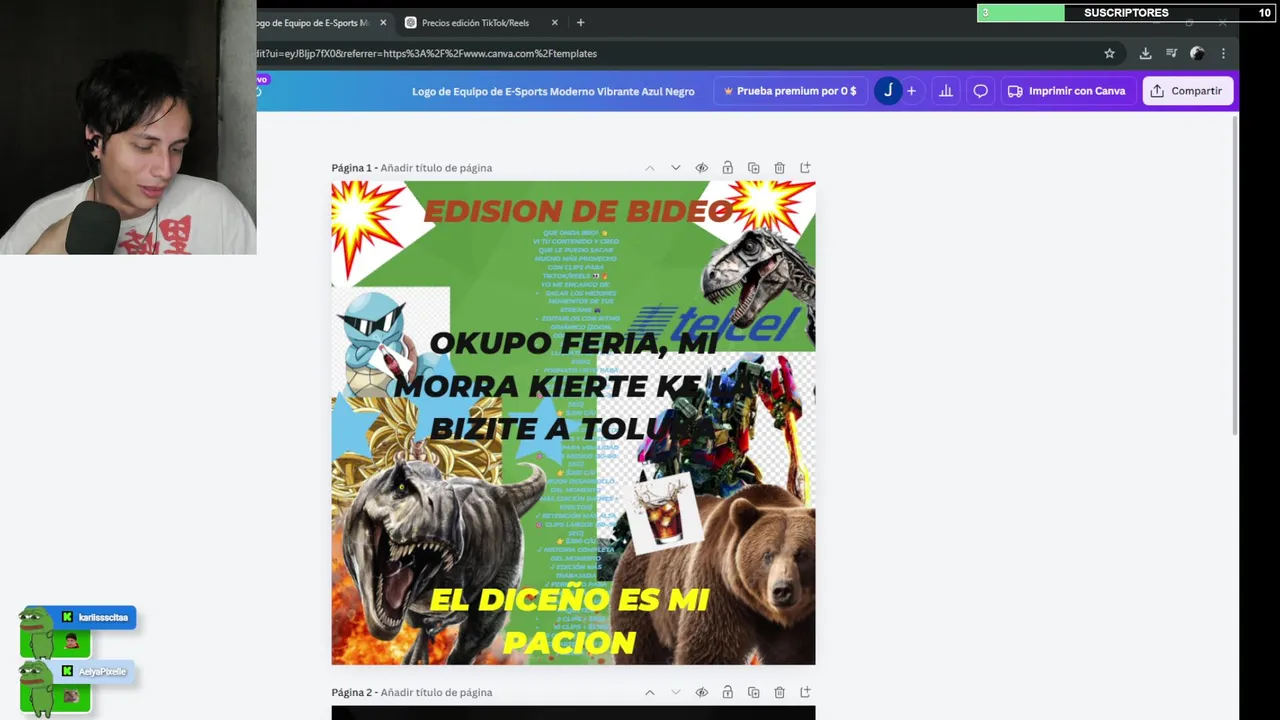Click page 2 title field Añadir título

point(436,692)
